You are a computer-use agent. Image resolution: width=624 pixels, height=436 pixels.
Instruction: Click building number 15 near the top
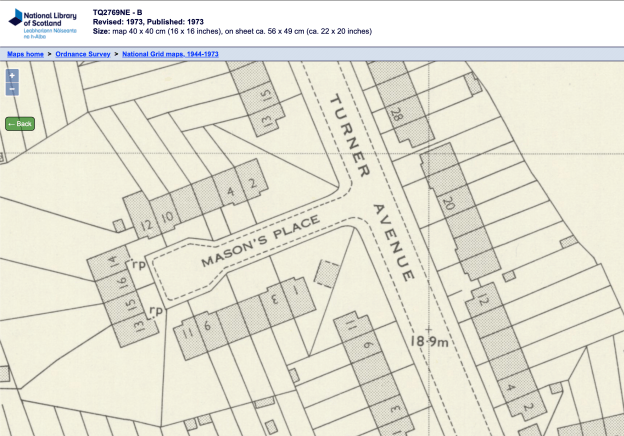click(265, 95)
